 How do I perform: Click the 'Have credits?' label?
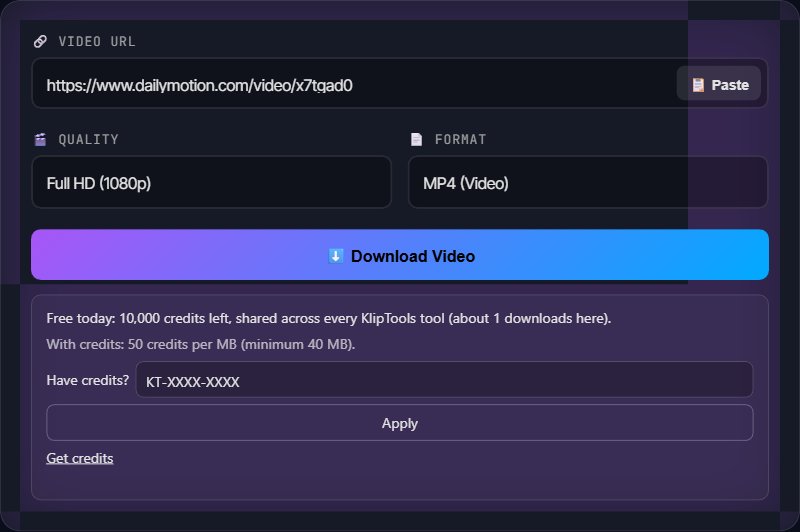coord(87,381)
